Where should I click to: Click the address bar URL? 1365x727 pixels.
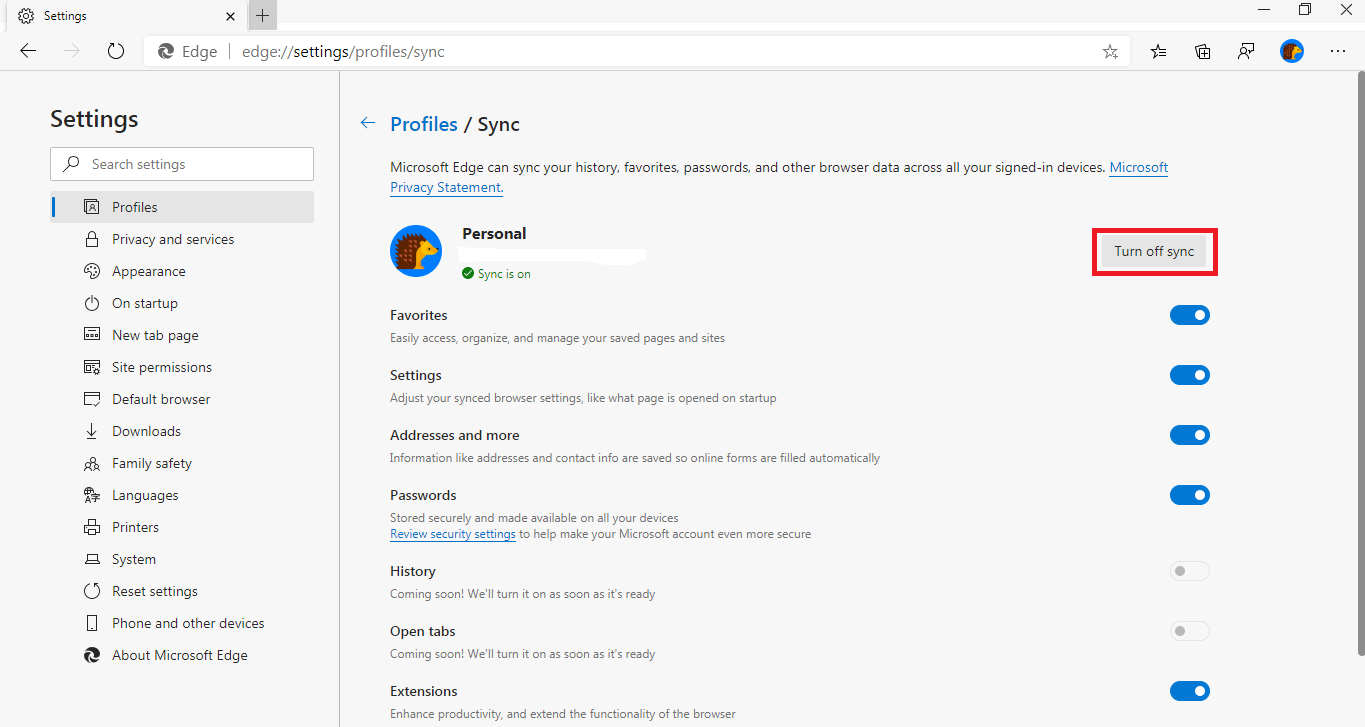click(x=343, y=52)
